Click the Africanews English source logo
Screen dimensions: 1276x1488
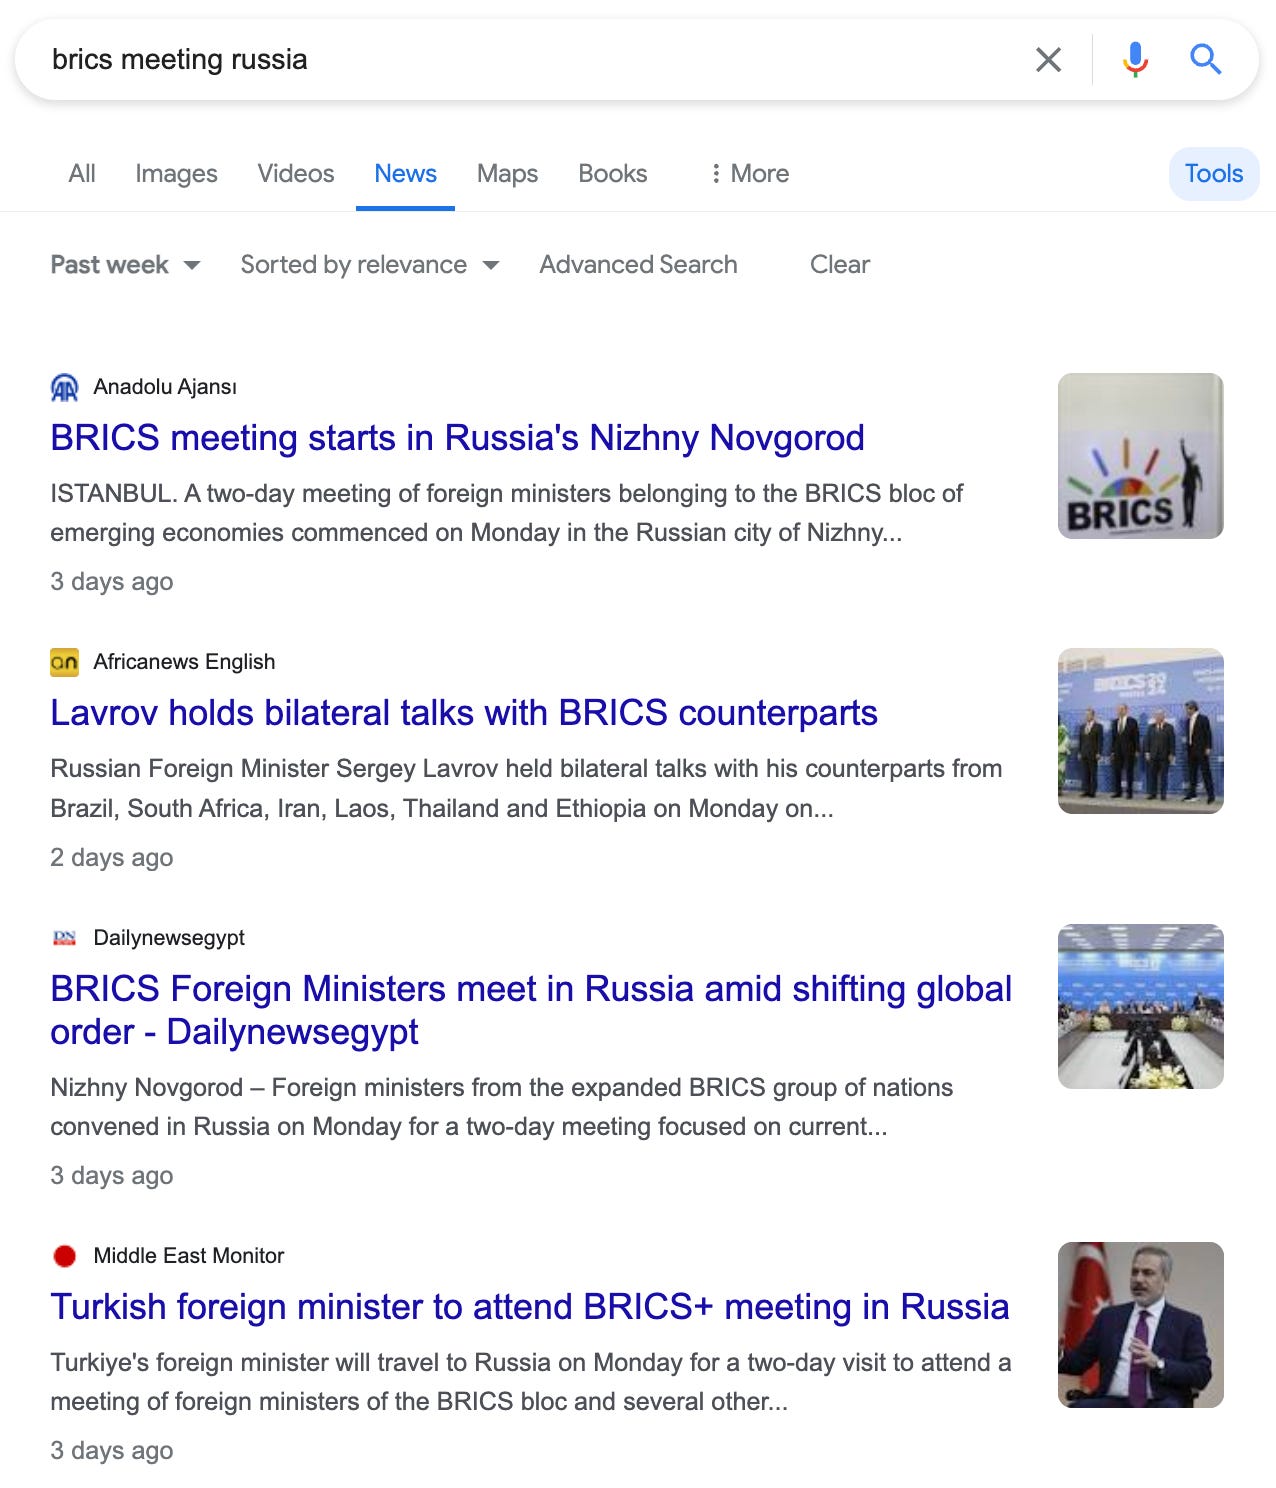pos(64,662)
